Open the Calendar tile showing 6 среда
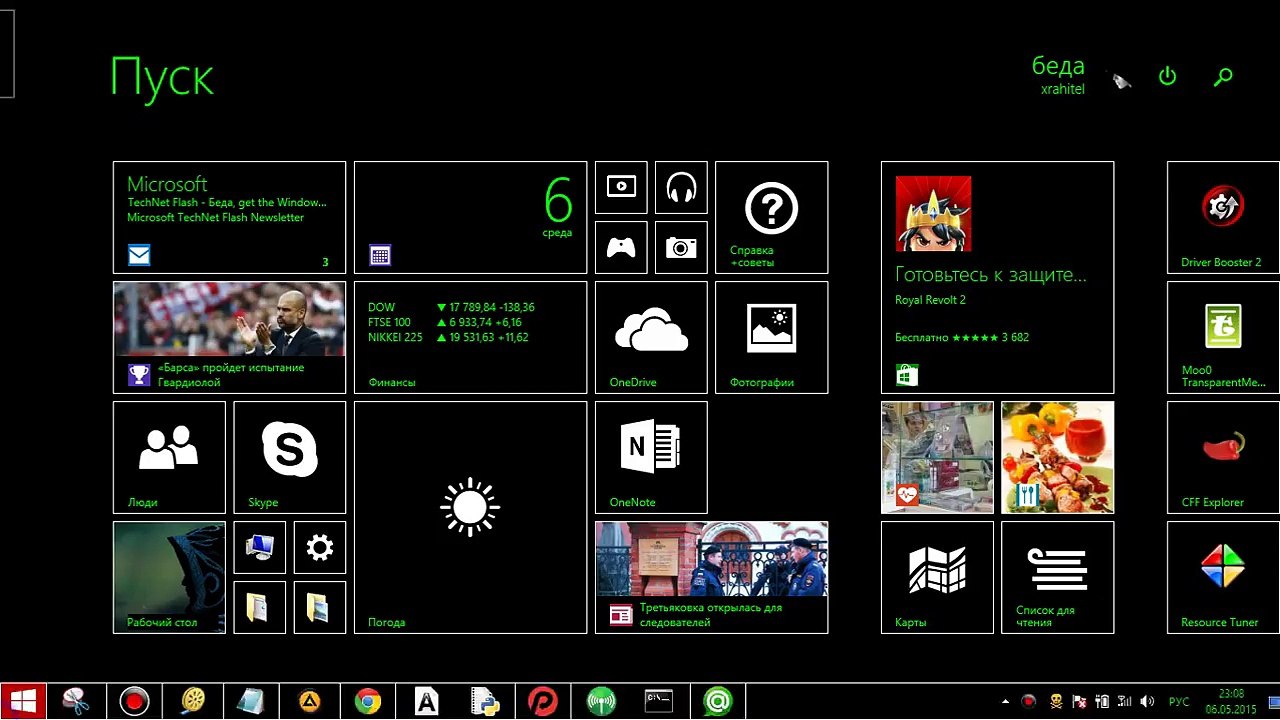 pos(470,217)
